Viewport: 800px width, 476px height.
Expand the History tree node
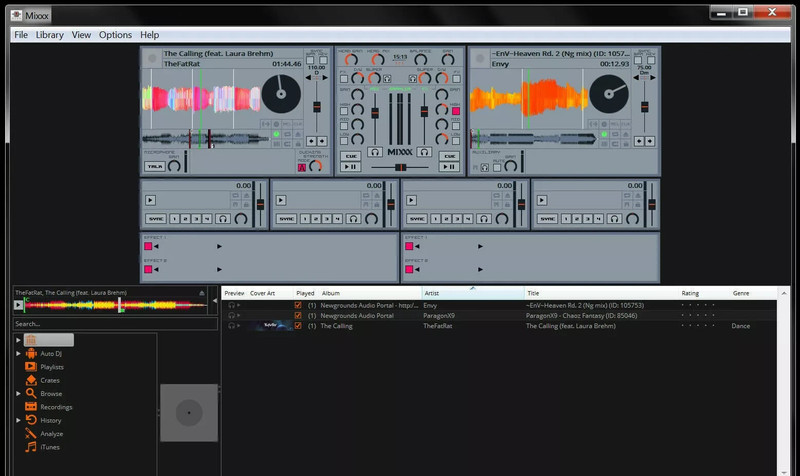point(18,420)
